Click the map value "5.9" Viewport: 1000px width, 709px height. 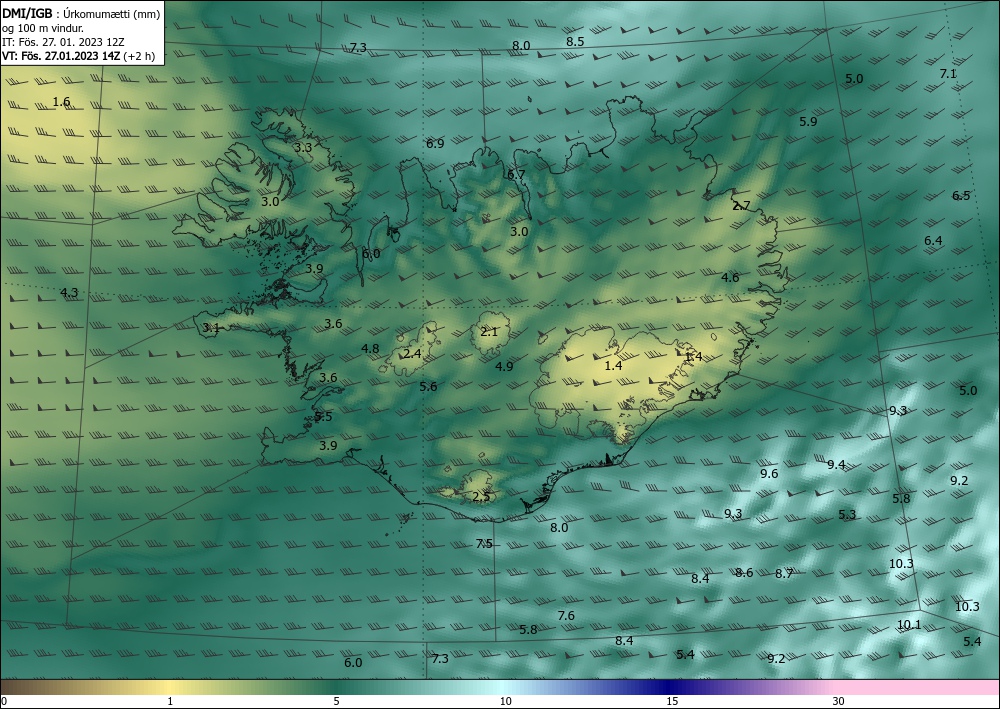tap(808, 122)
